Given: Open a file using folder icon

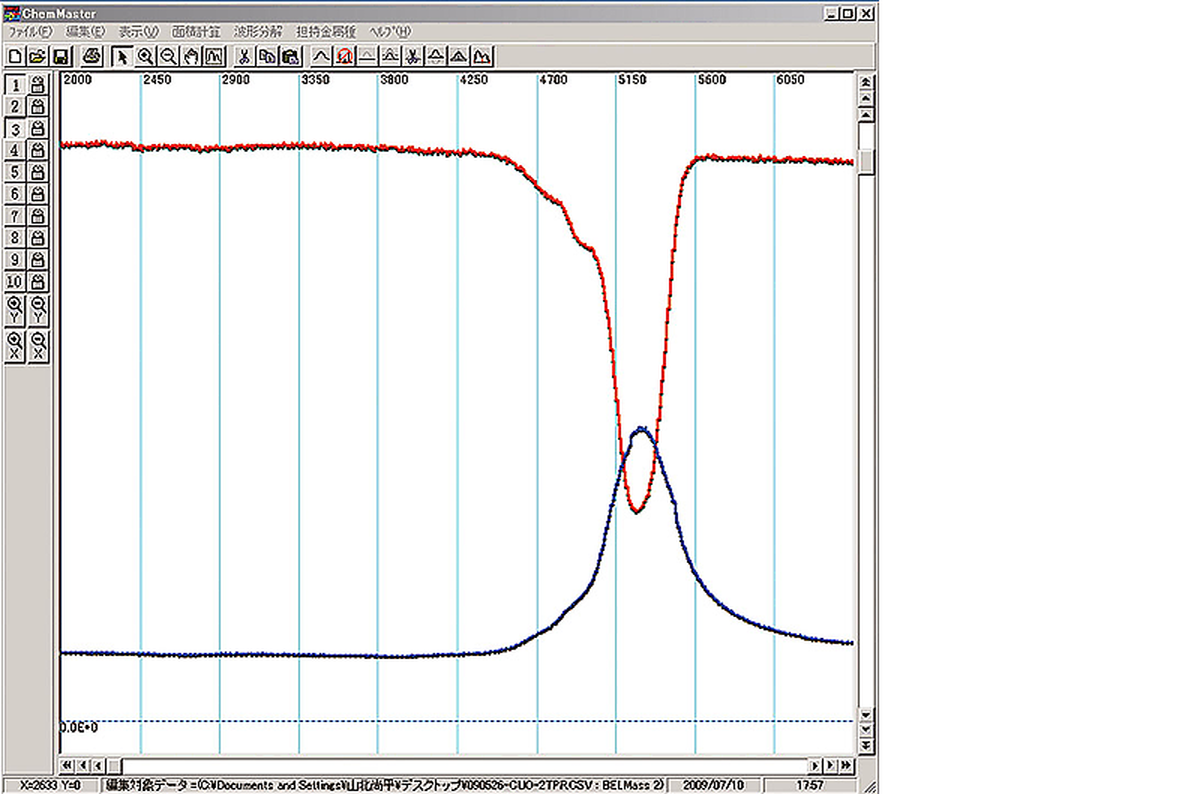Looking at the screenshot, I should pos(37,56).
